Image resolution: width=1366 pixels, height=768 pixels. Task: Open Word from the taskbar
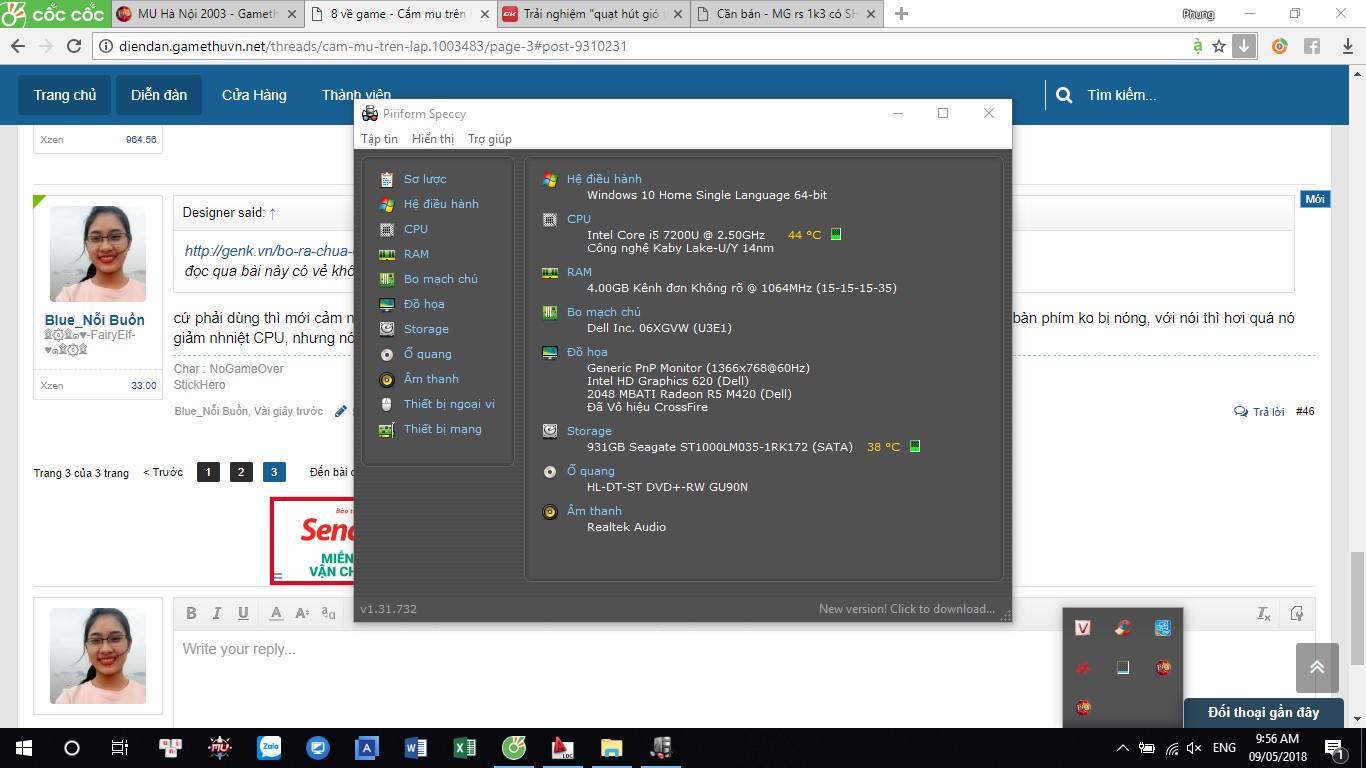(416, 747)
